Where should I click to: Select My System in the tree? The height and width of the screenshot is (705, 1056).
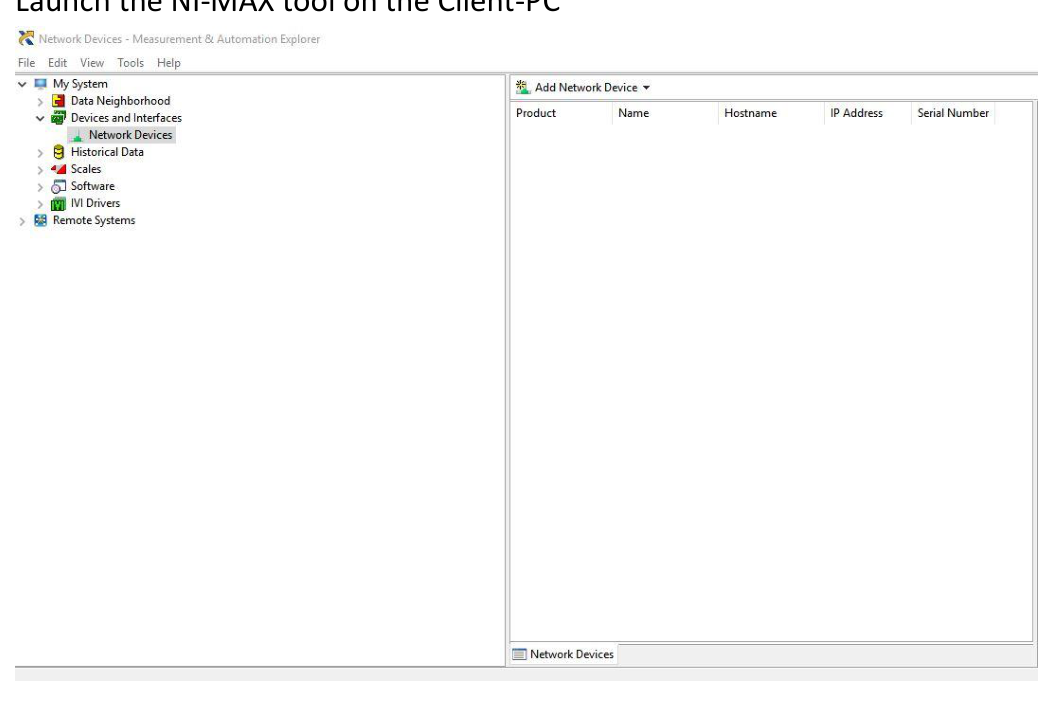pos(80,83)
